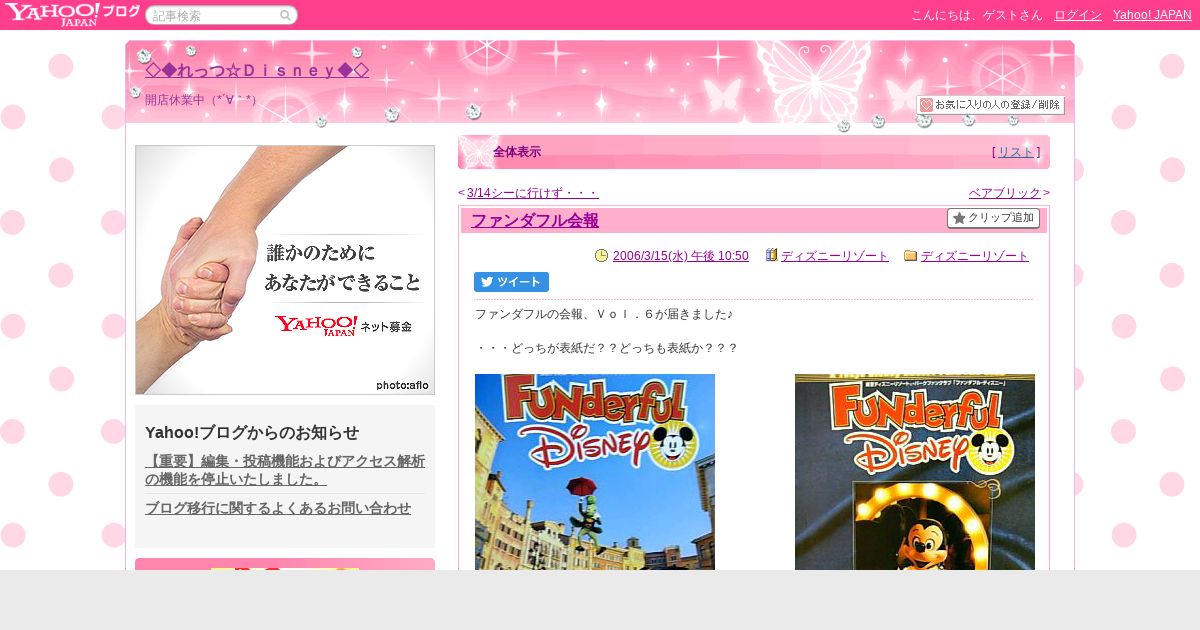Open the 2006/3/15(水) 午後 10:50 date link
This screenshot has width=1200, height=630.
pos(680,256)
